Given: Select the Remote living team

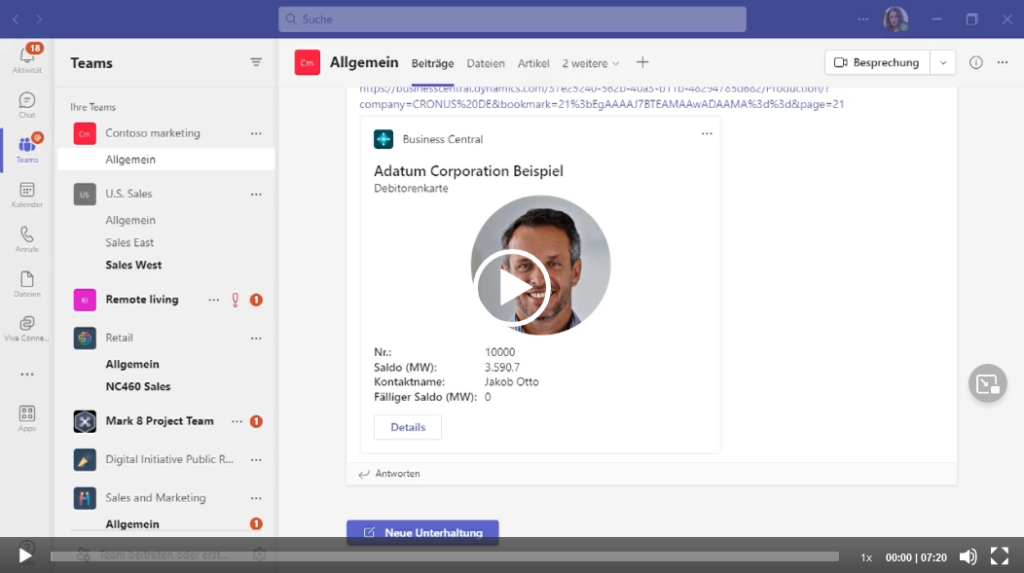Looking at the screenshot, I should click(142, 300).
